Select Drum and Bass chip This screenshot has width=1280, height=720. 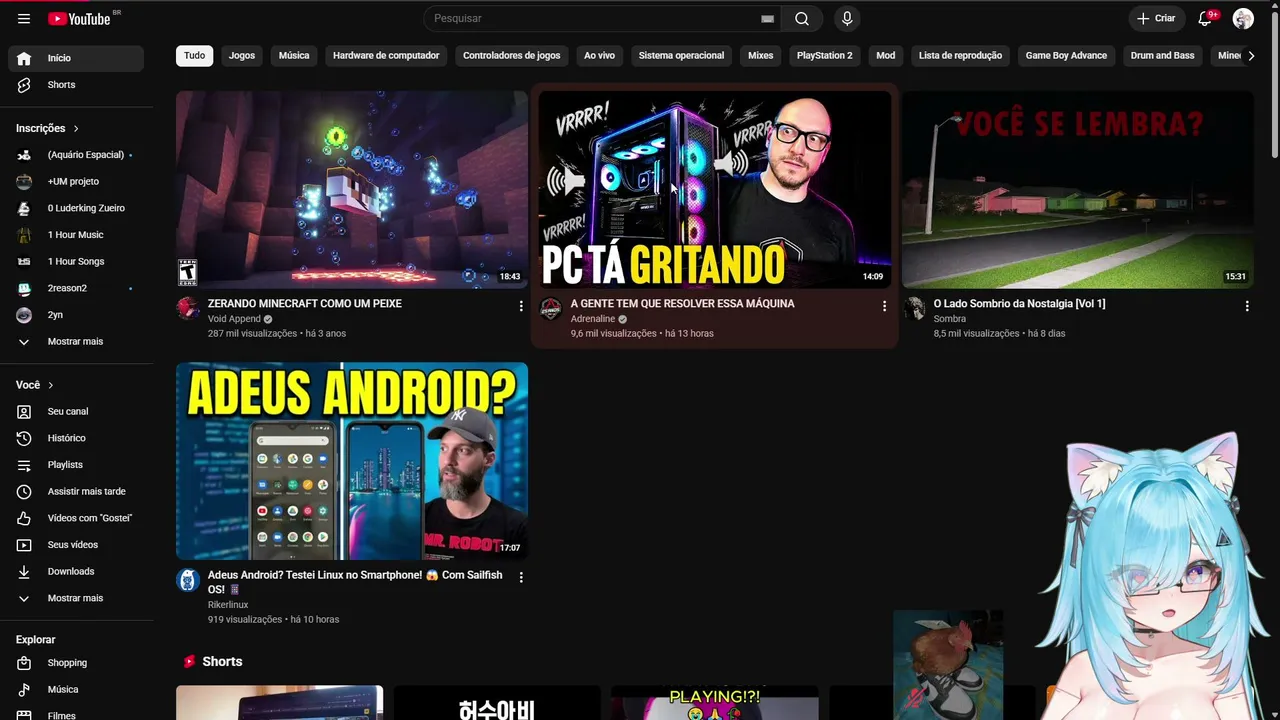point(1163,56)
